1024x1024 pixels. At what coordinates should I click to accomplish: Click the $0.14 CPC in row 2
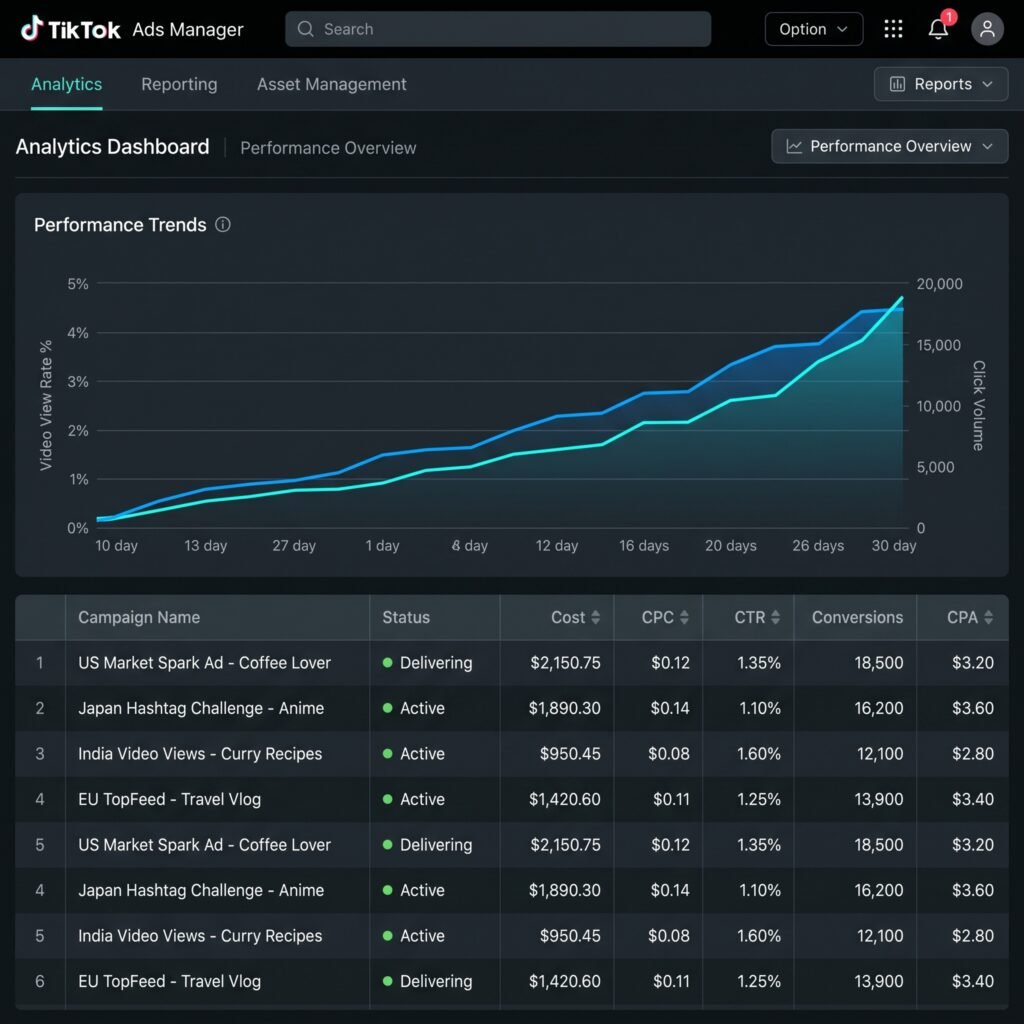pyautogui.click(x=670, y=709)
